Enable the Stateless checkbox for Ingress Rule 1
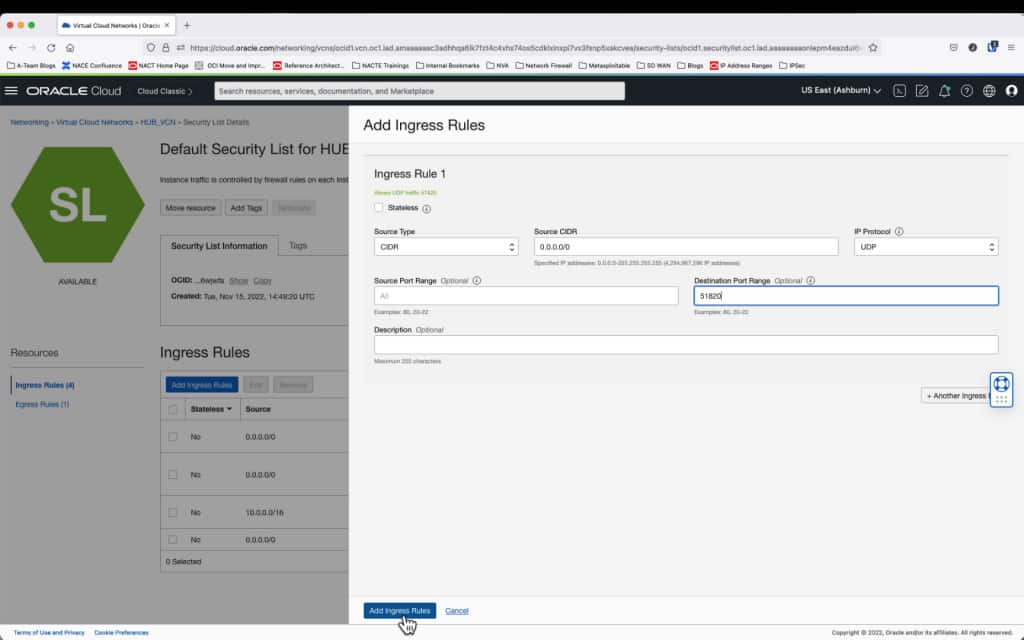 pos(378,207)
